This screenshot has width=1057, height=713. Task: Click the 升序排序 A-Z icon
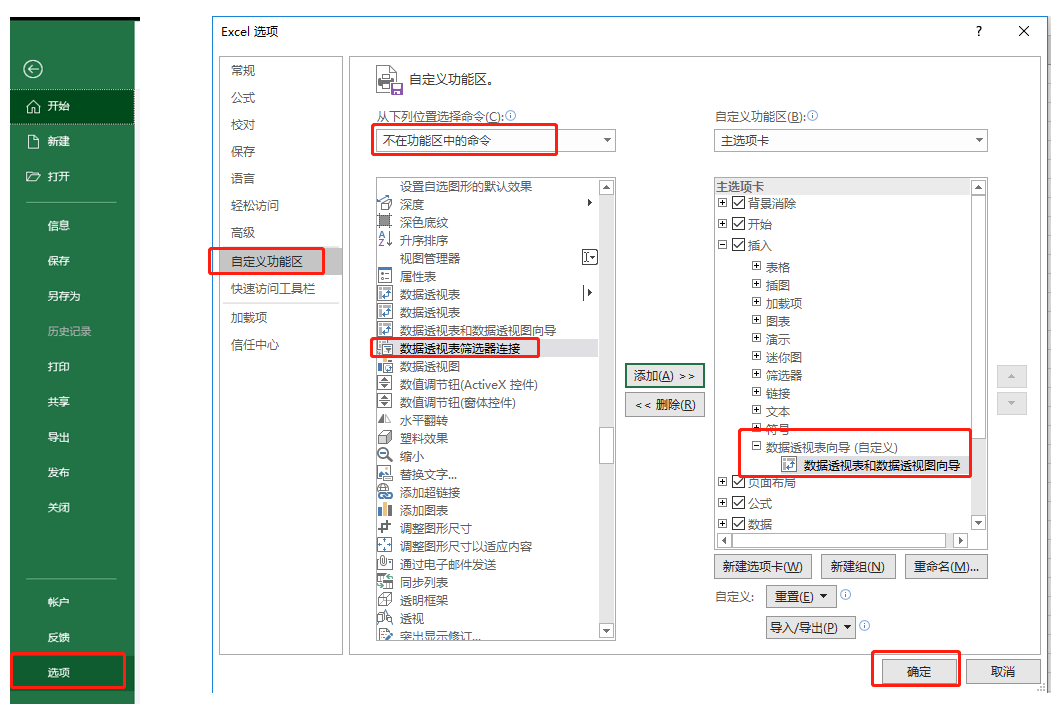coord(384,239)
